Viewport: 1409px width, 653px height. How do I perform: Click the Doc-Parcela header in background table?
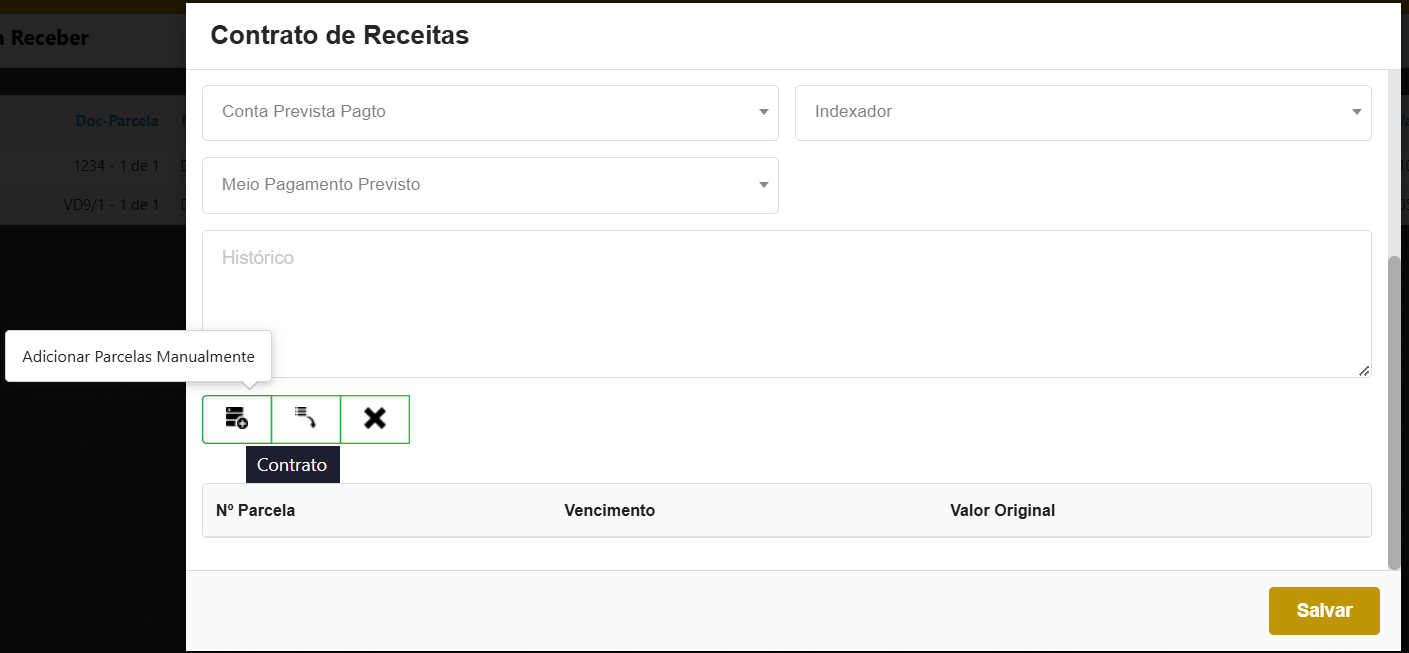117,121
